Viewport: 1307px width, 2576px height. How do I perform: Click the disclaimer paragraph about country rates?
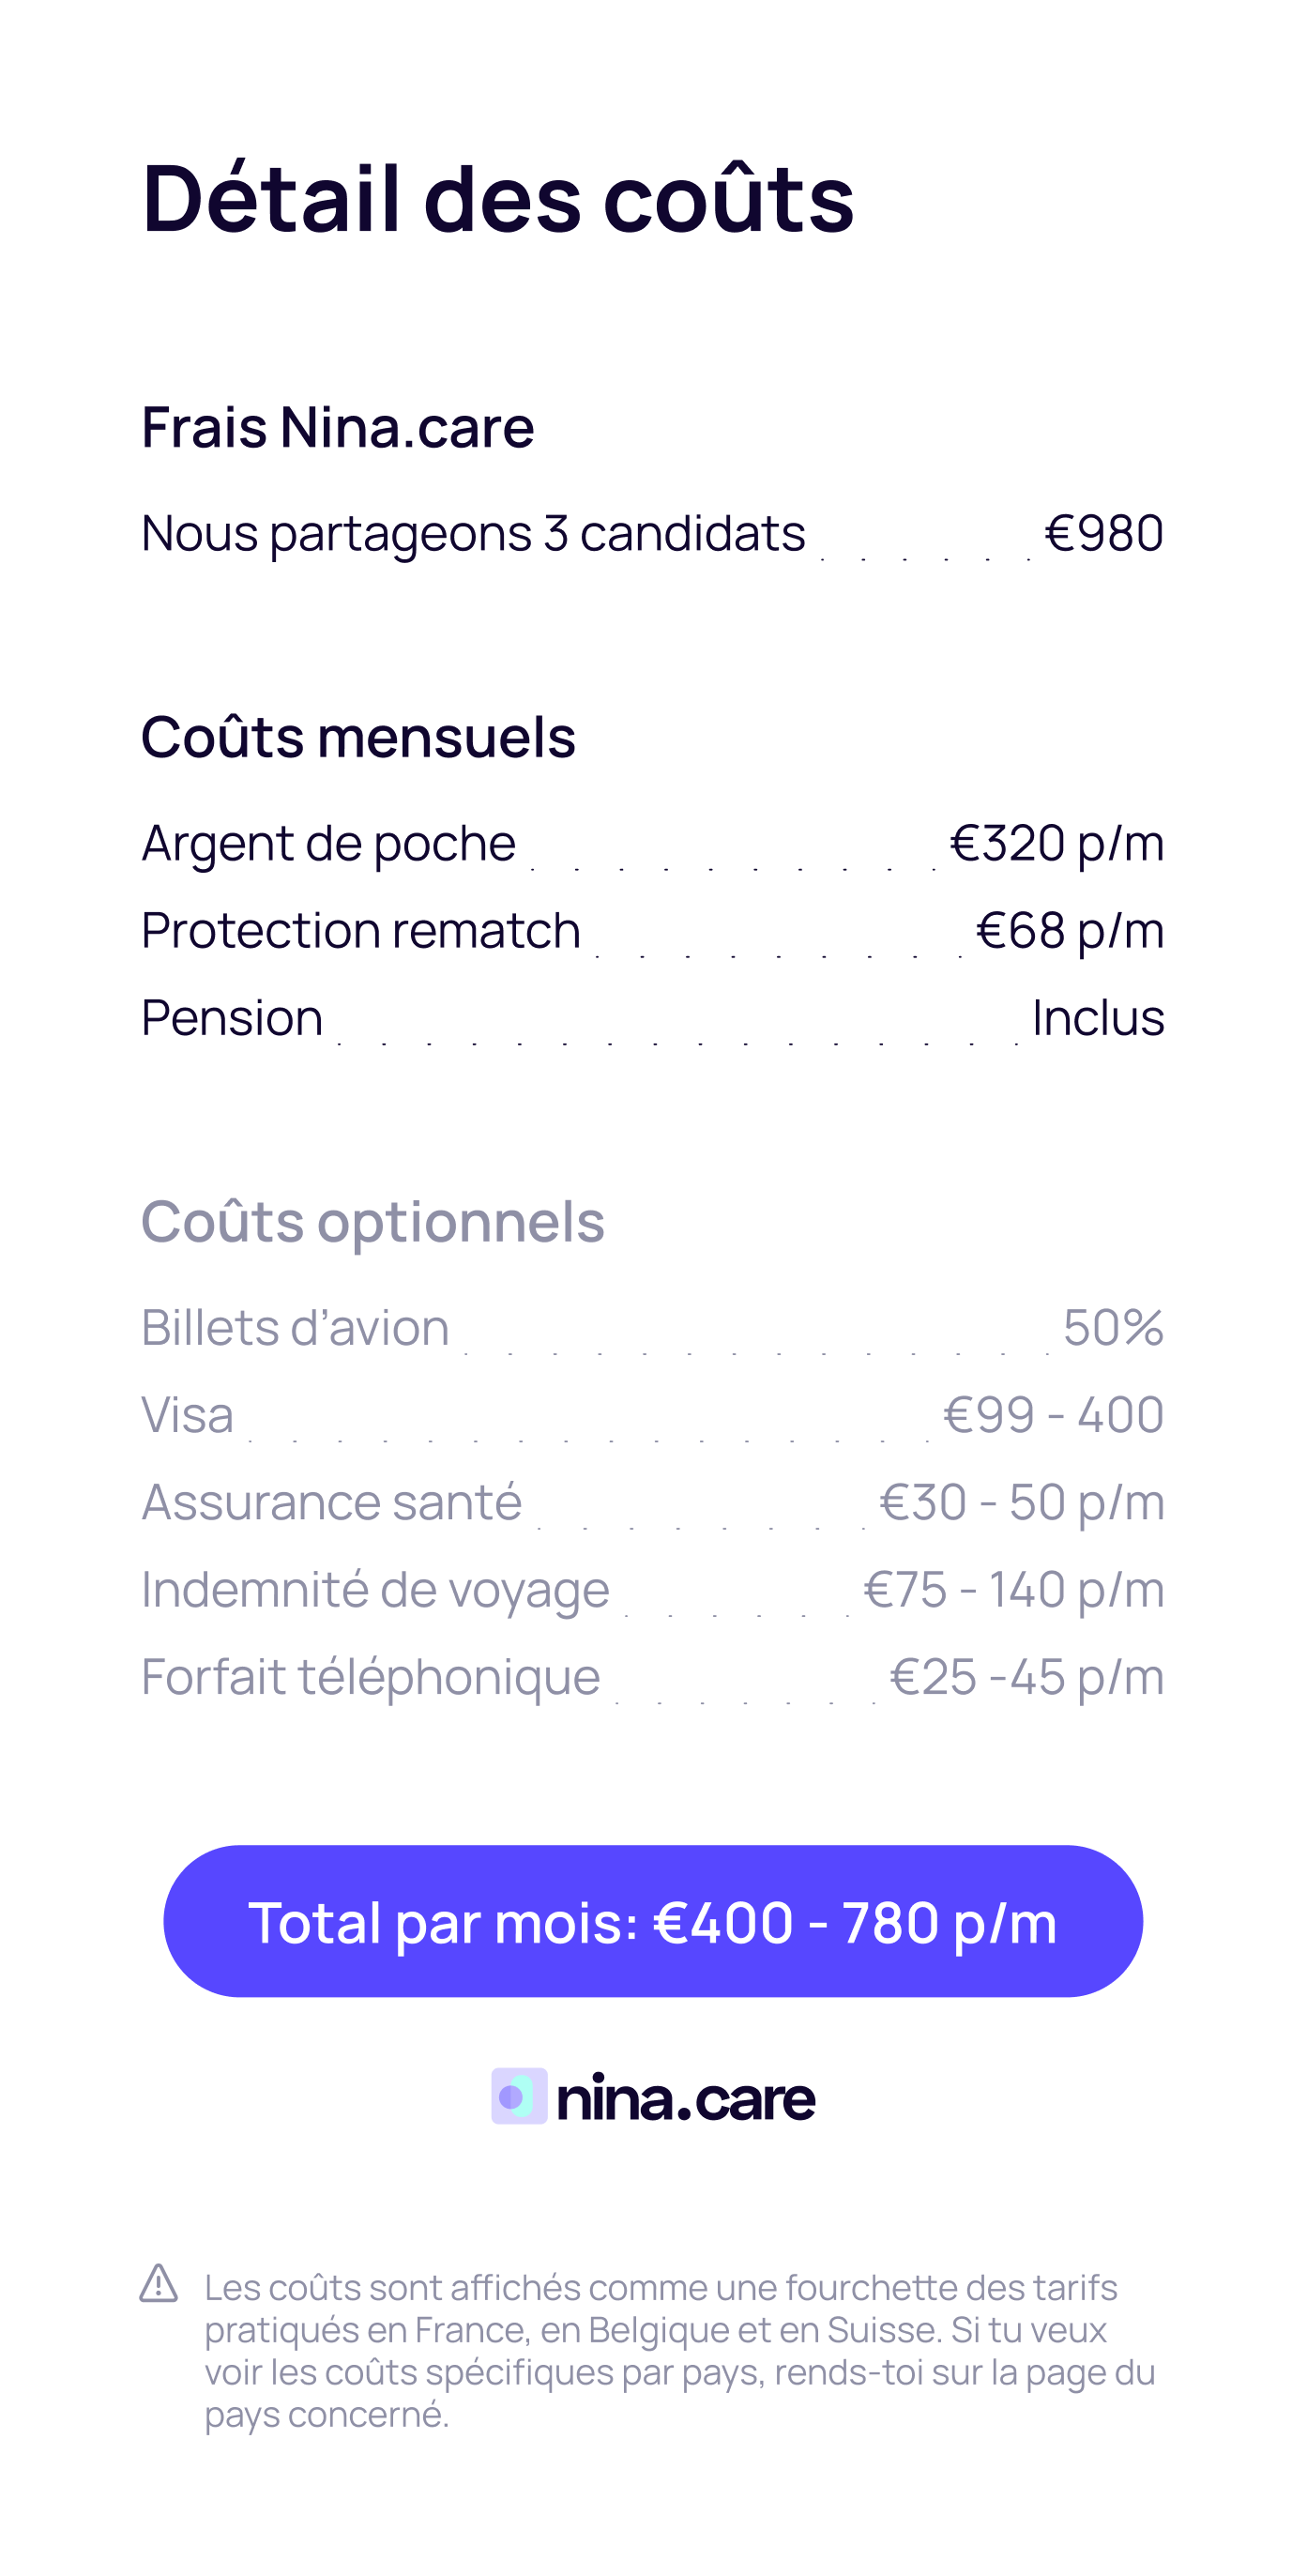point(679,2350)
